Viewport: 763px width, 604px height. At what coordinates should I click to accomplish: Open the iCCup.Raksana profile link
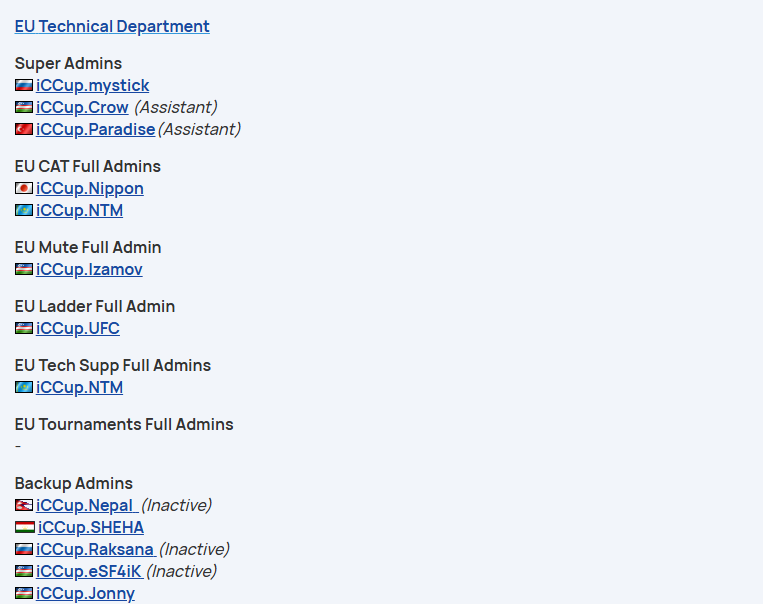click(x=96, y=549)
